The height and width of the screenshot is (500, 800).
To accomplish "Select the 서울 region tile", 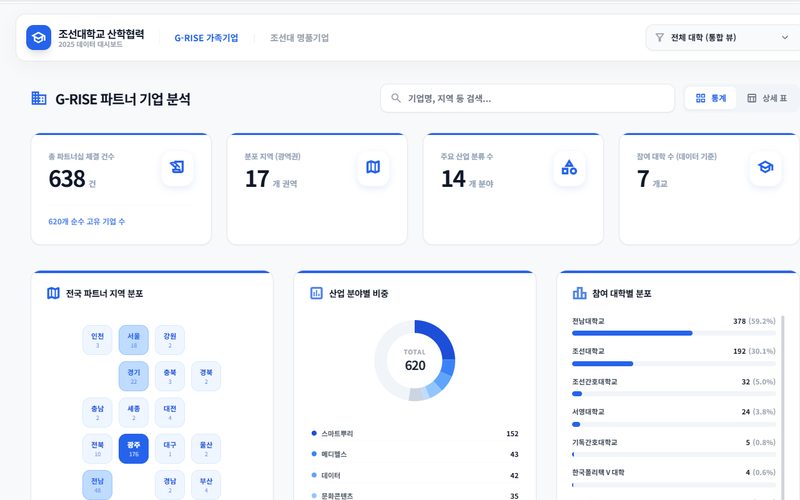I will point(134,340).
